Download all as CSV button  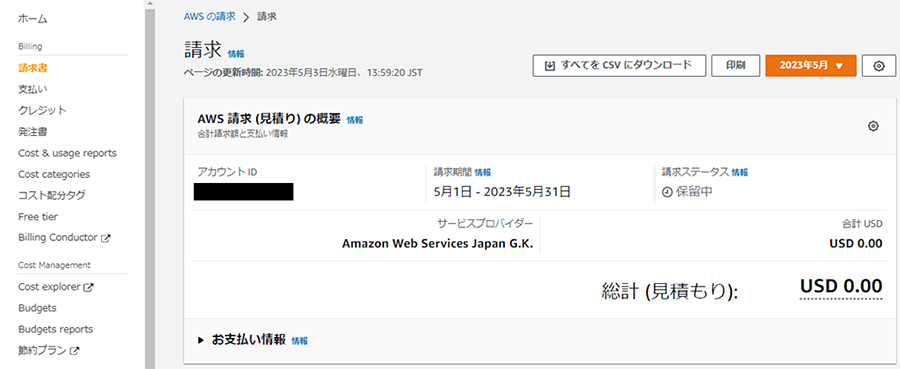[x=619, y=66]
